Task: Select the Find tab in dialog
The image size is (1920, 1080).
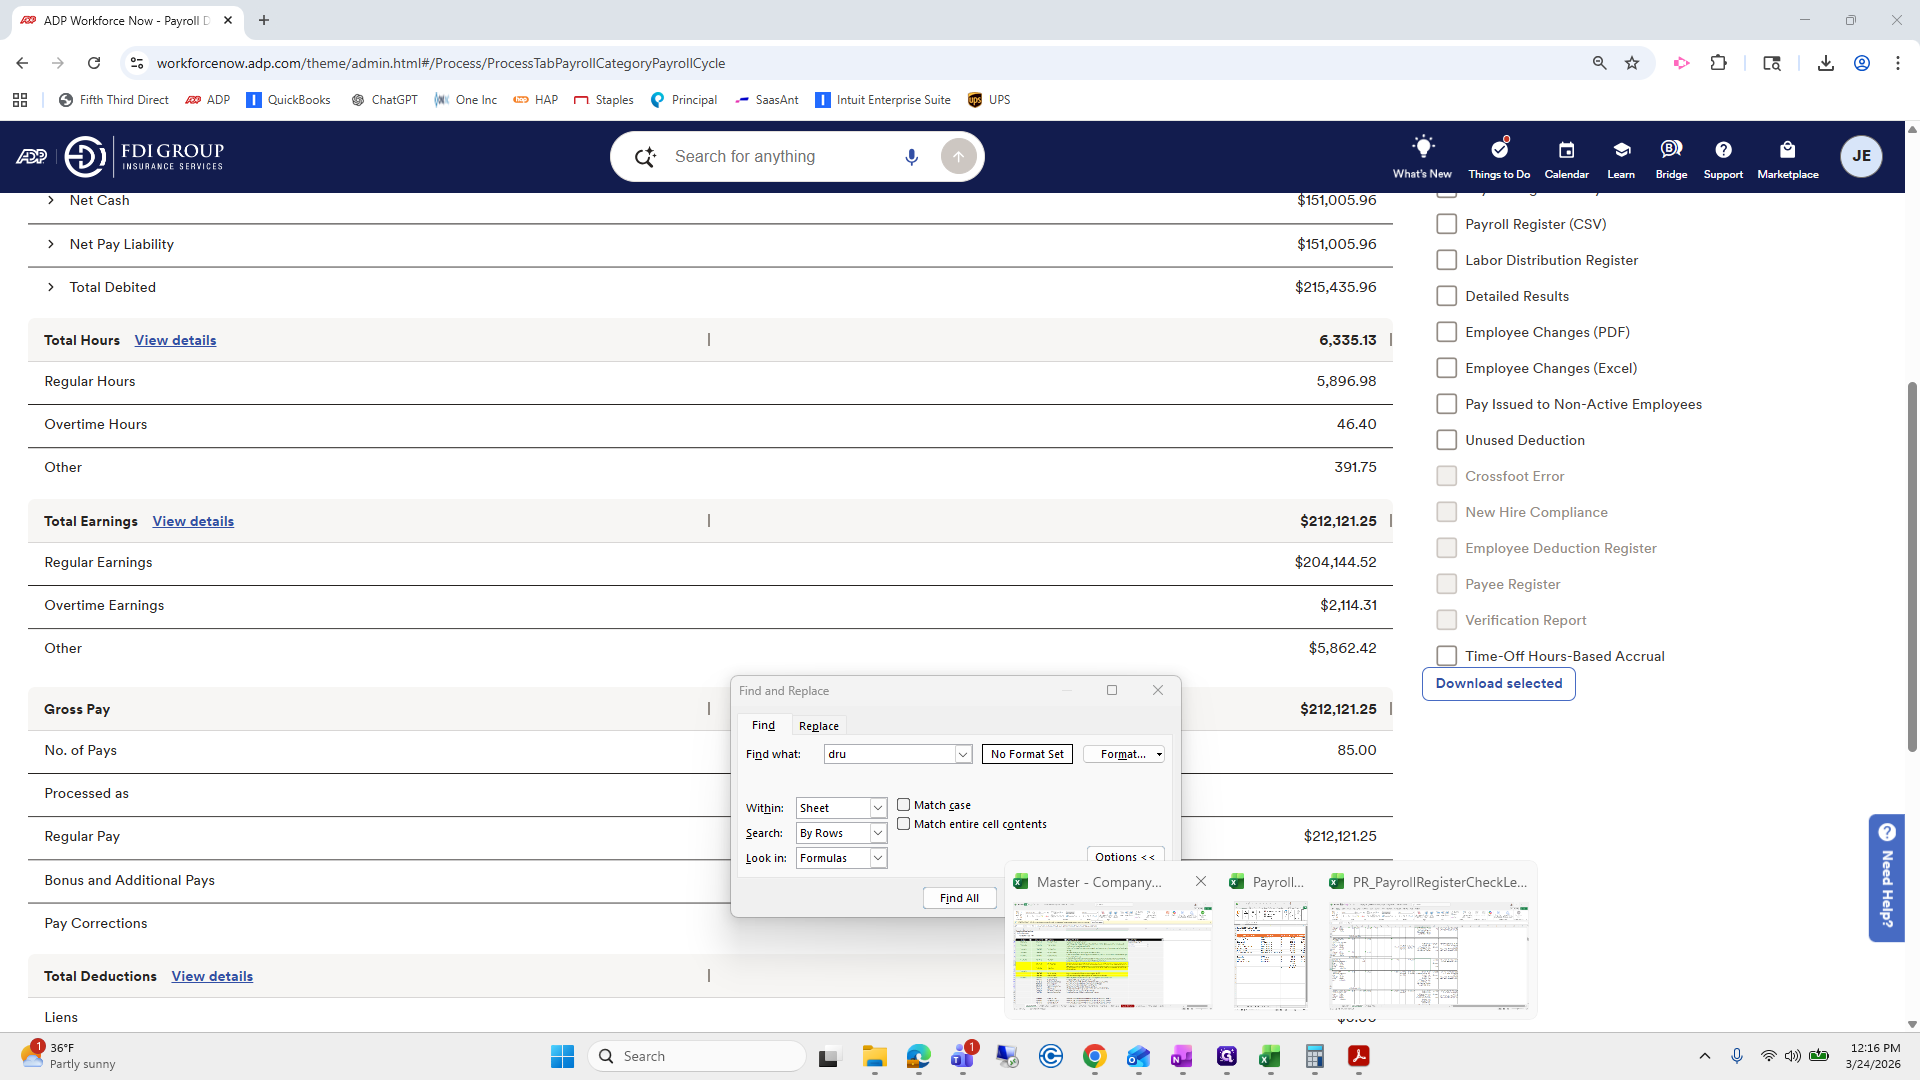Action: point(763,726)
